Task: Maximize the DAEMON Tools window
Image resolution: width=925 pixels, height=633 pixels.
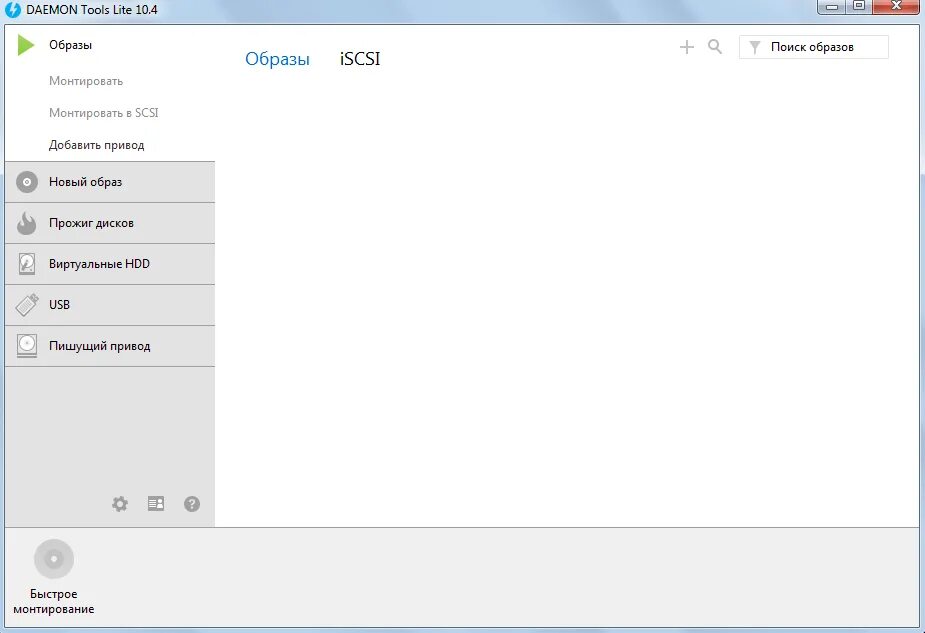Action: pyautogui.click(x=859, y=6)
